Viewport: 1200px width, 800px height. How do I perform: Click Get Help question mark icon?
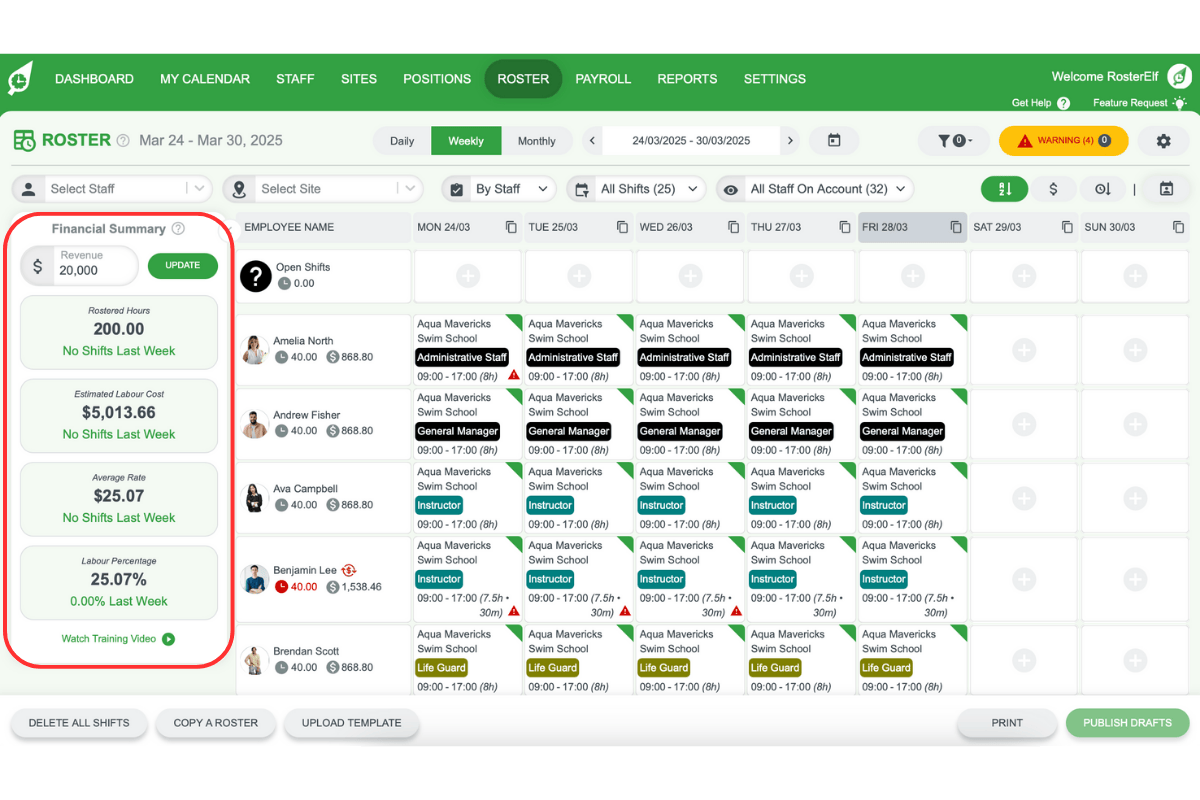1063,103
